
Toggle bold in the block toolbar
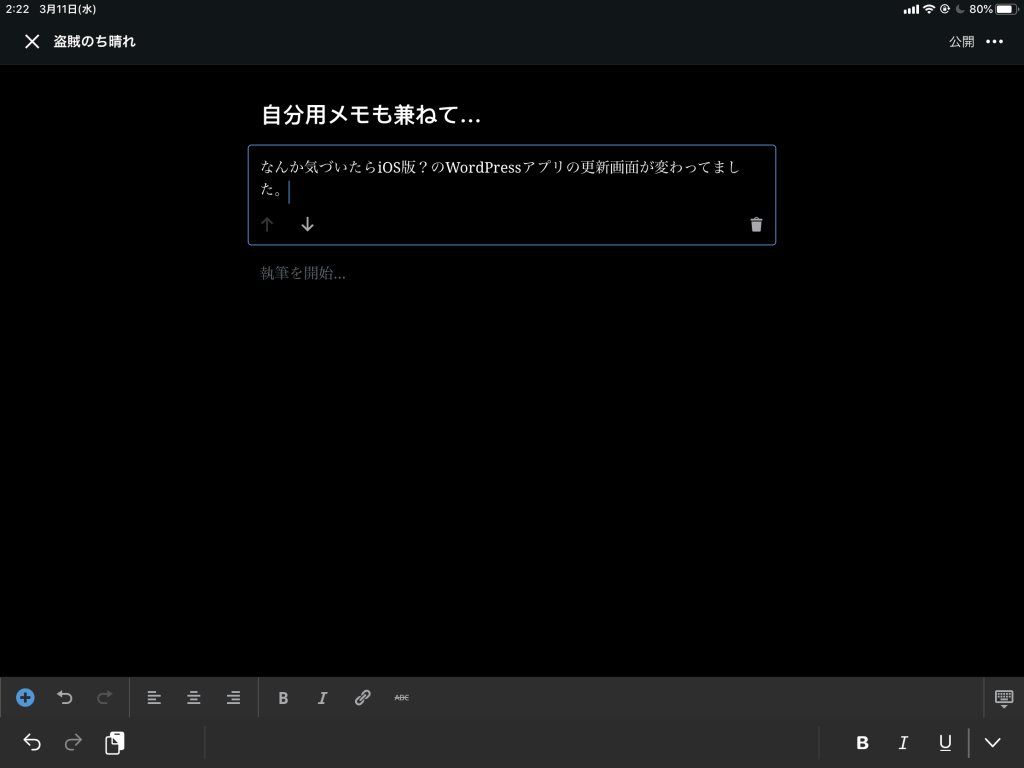283,698
